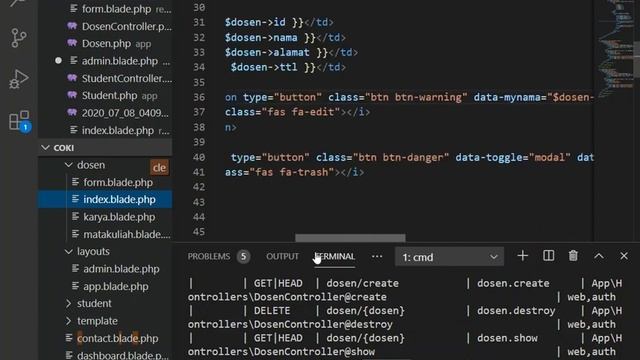Click DELETE method in terminal output

click(272, 311)
